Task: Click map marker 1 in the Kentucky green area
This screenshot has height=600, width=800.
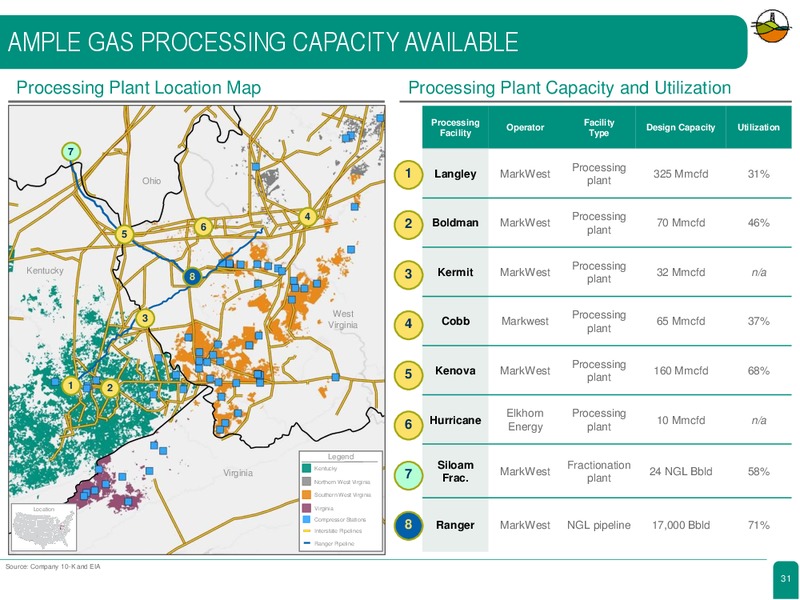Action: [x=71, y=385]
